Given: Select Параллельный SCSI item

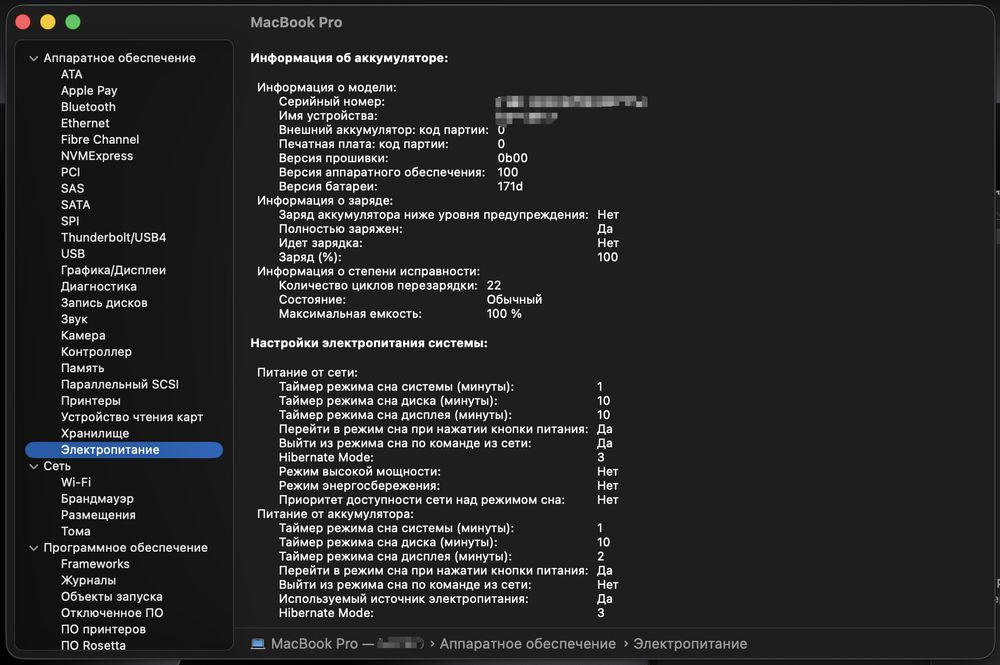Looking at the screenshot, I should 119,384.
